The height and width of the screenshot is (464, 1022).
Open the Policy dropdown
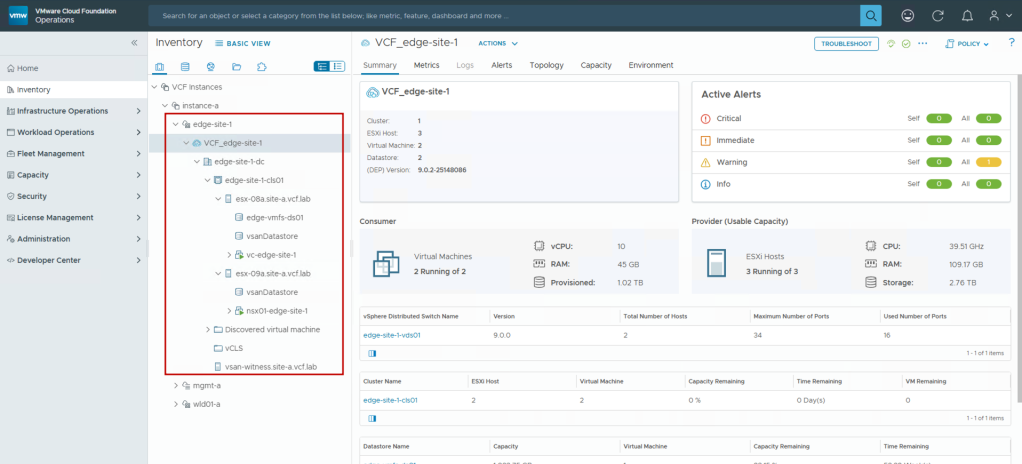[967, 44]
